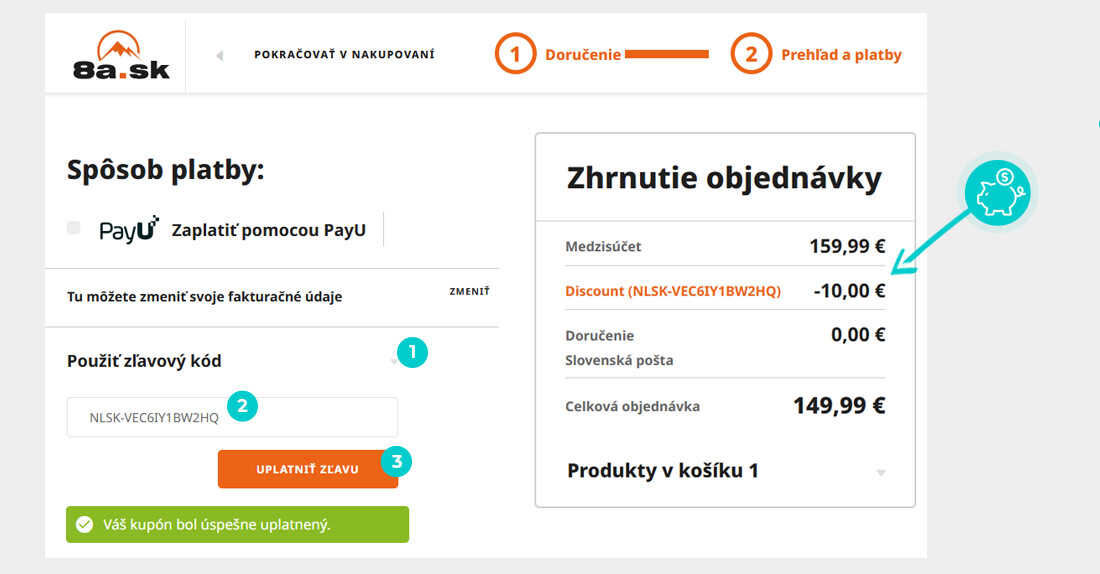The width and height of the screenshot is (1100, 574).
Task: Click the green checkmark in the coupon message
Action: click(x=85, y=524)
